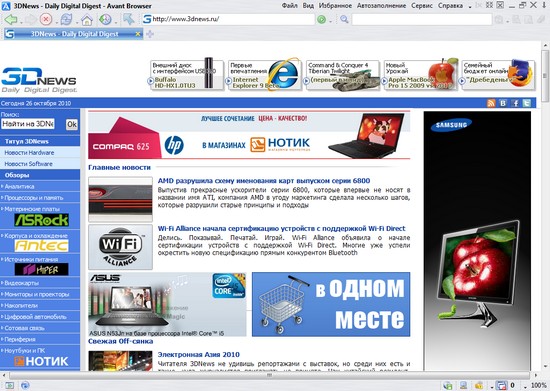Open the History clock icon

105,19
